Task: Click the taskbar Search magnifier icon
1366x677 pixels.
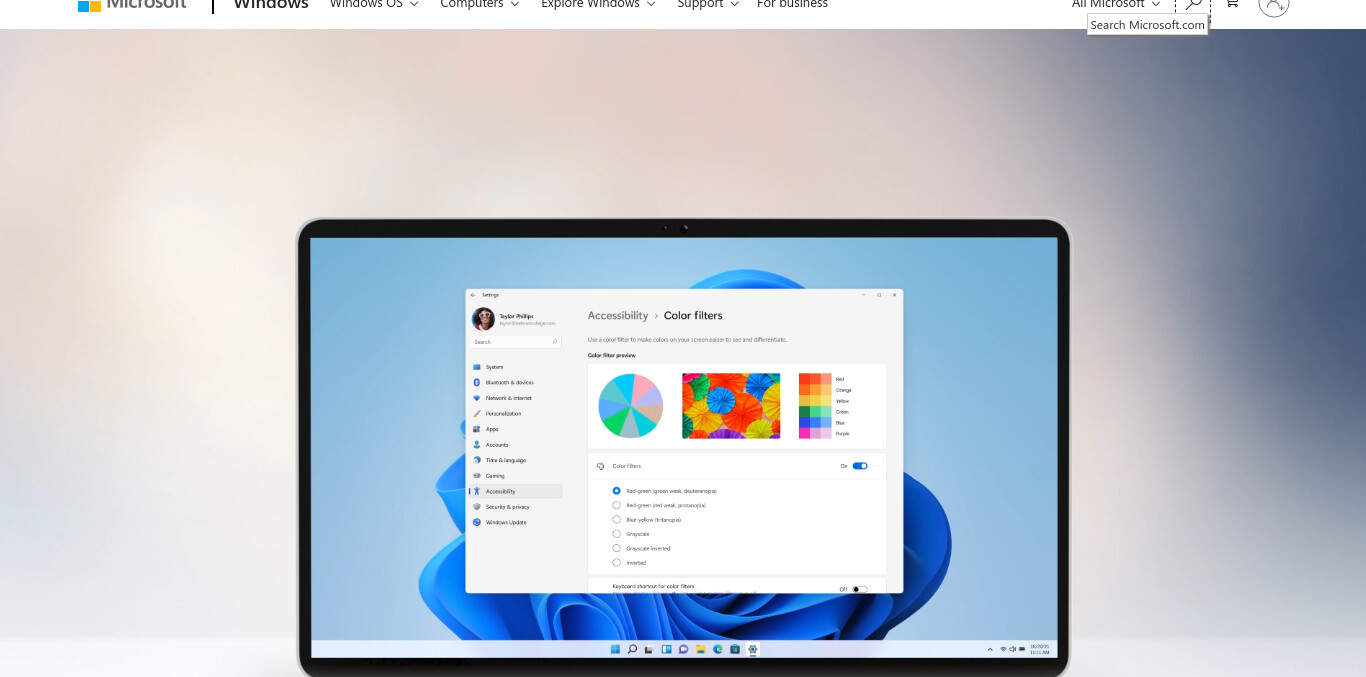Action: click(x=632, y=649)
